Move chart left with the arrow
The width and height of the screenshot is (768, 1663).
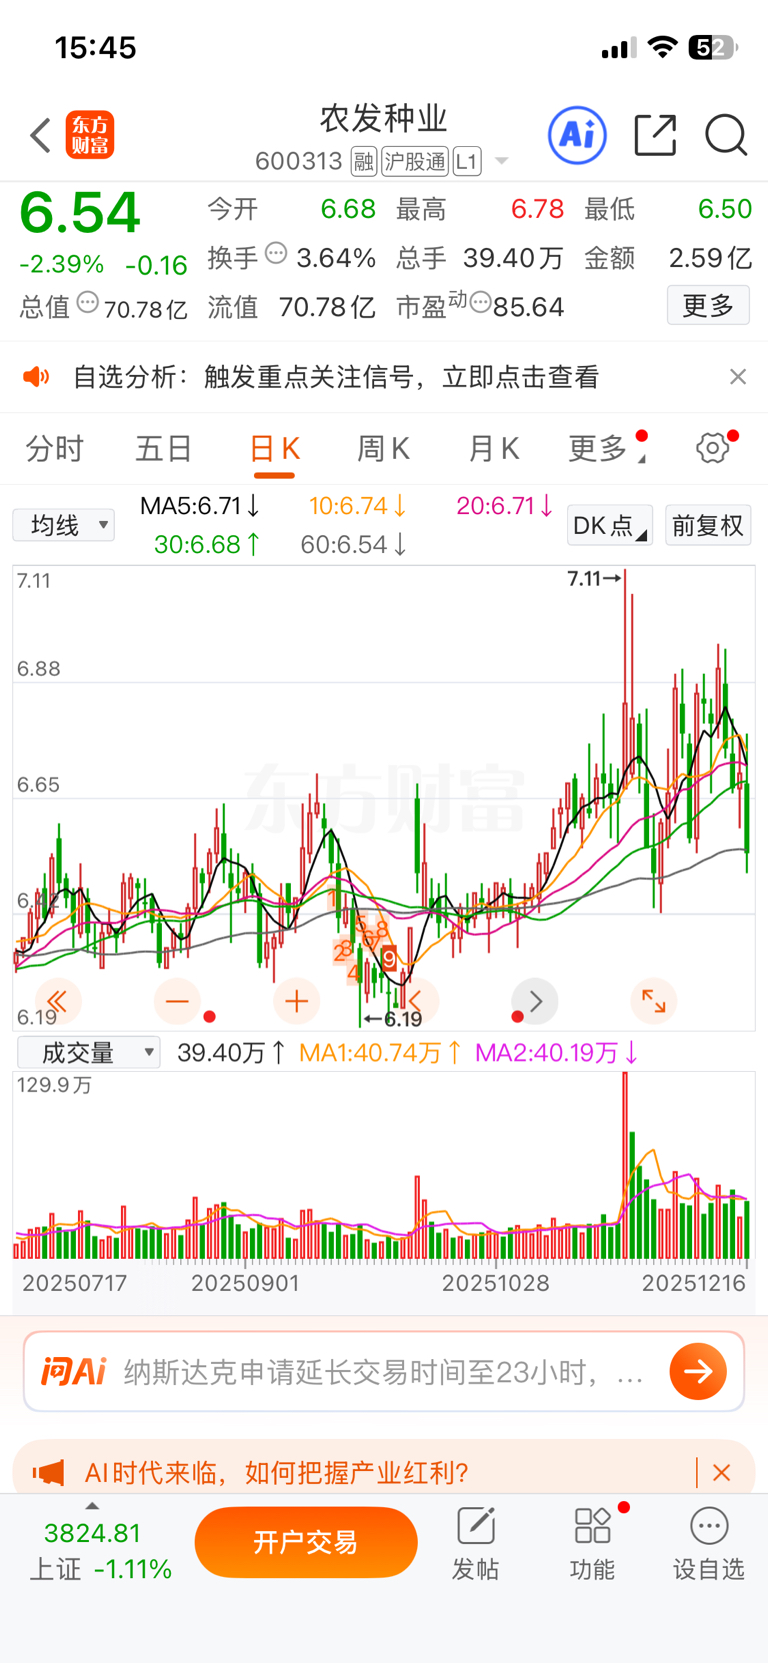[x=416, y=1001]
